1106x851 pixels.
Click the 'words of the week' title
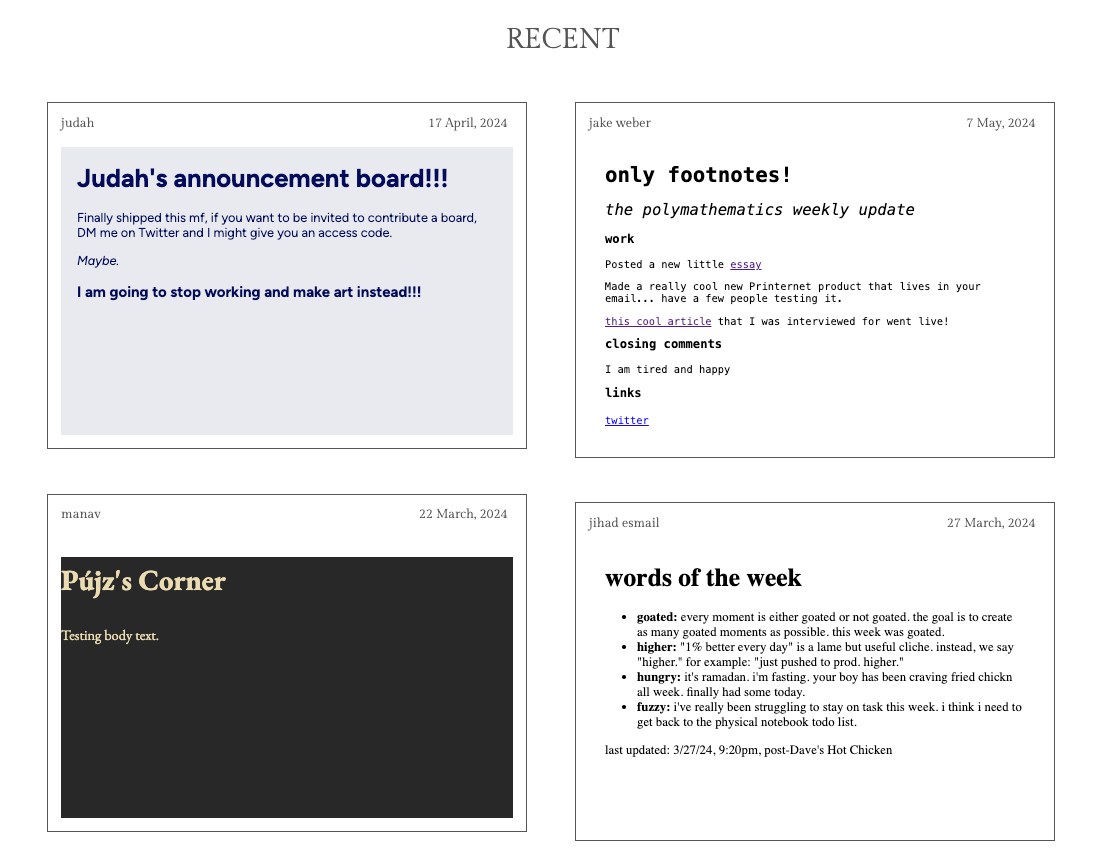pyautogui.click(x=703, y=578)
